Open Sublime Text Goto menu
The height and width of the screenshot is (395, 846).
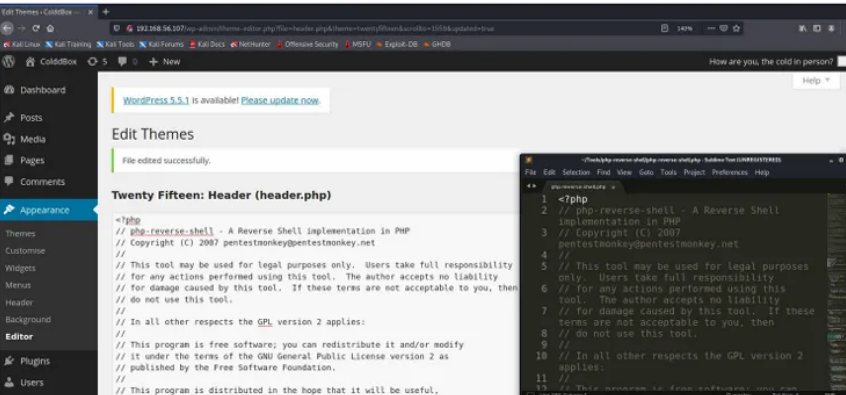[646, 173]
